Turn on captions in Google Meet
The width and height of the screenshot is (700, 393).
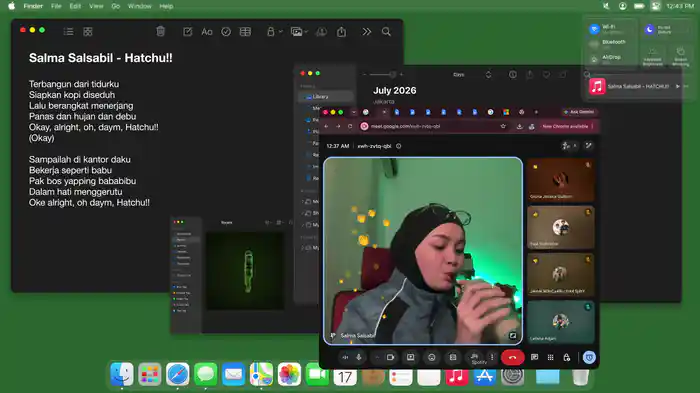pyautogui.click(x=453, y=357)
